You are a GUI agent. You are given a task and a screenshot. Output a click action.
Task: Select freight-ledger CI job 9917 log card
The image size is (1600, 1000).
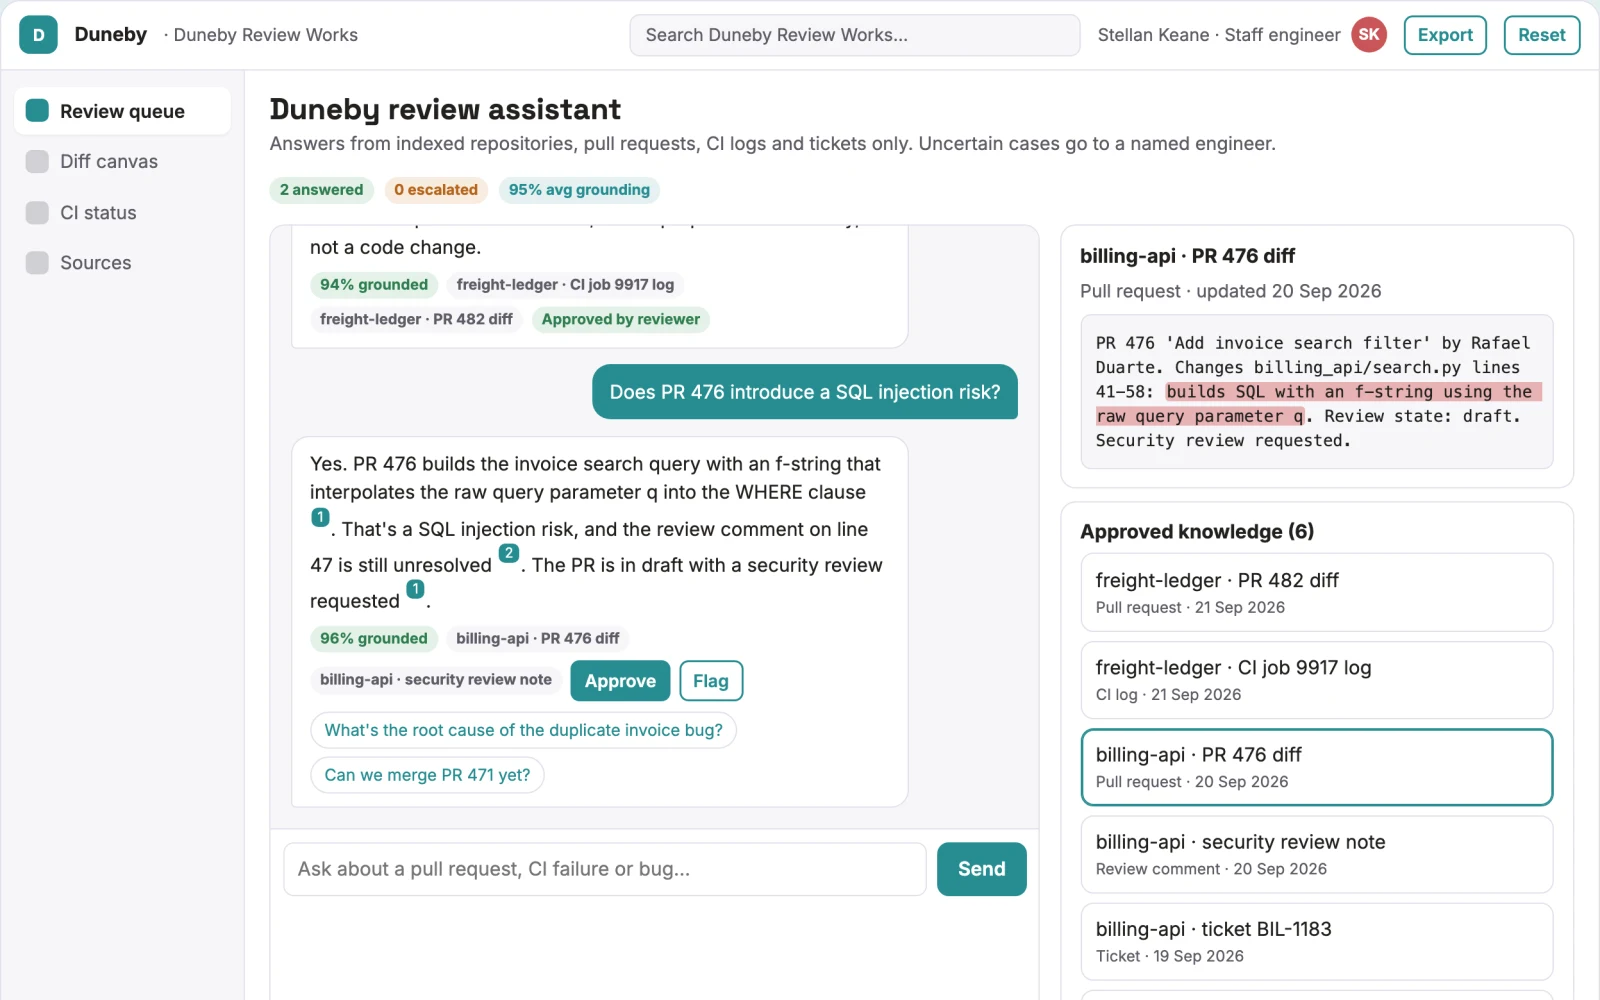click(x=1316, y=680)
